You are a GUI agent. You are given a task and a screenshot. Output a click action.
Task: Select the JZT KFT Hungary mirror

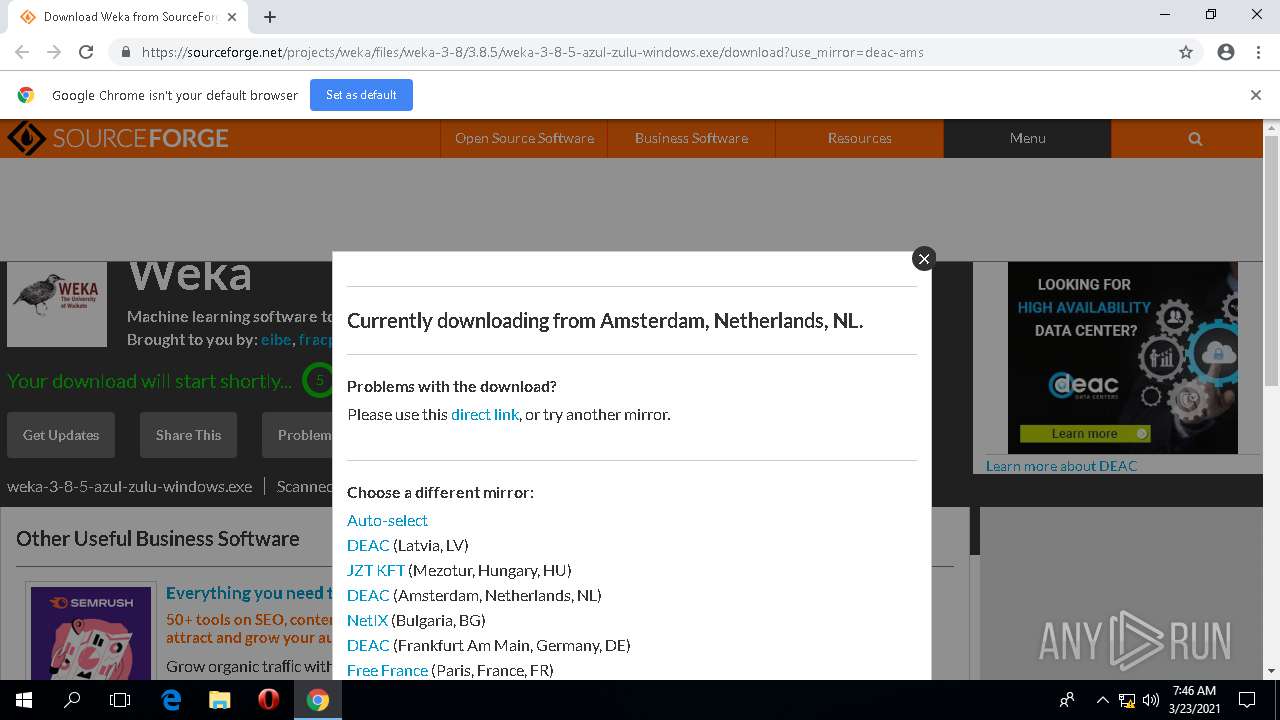376,570
